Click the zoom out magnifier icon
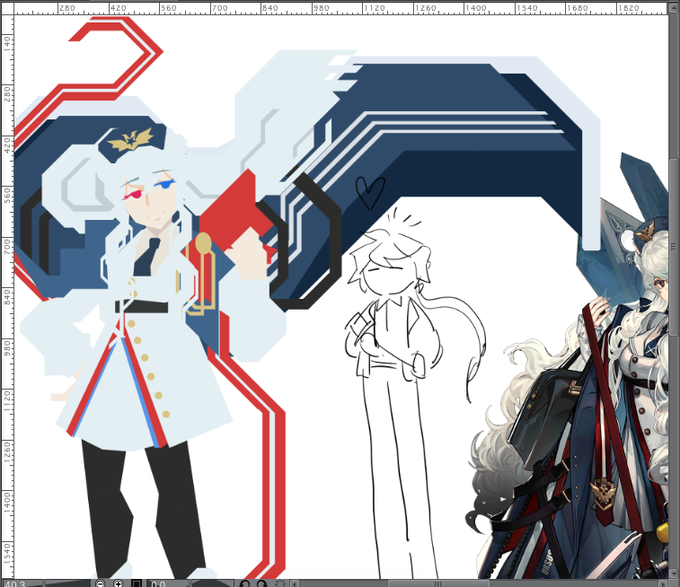The width and height of the screenshot is (680, 587). click(100, 584)
